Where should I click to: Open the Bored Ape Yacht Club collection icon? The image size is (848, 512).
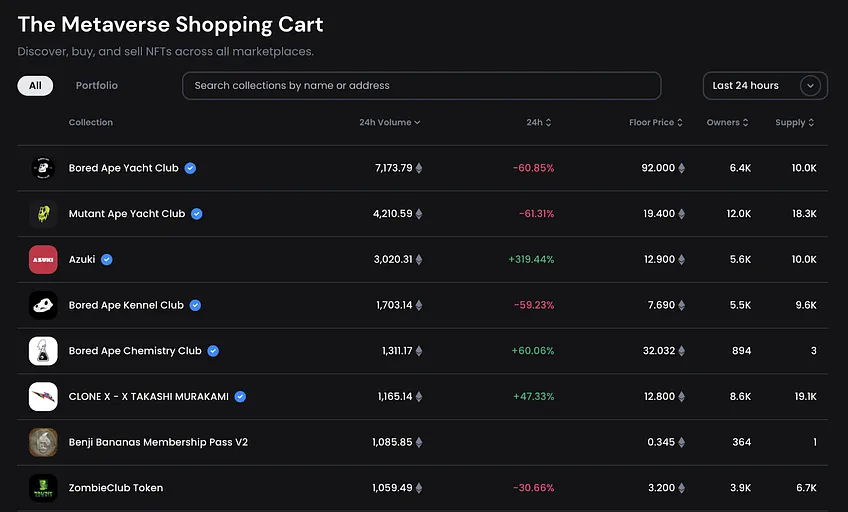pos(43,168)
